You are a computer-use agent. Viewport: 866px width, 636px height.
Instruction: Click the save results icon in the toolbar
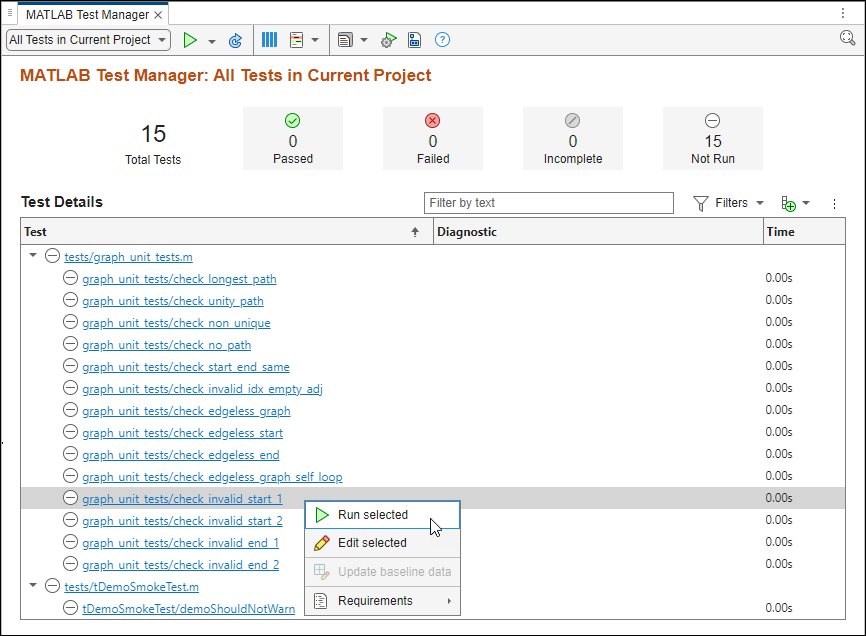pos(414,40)
